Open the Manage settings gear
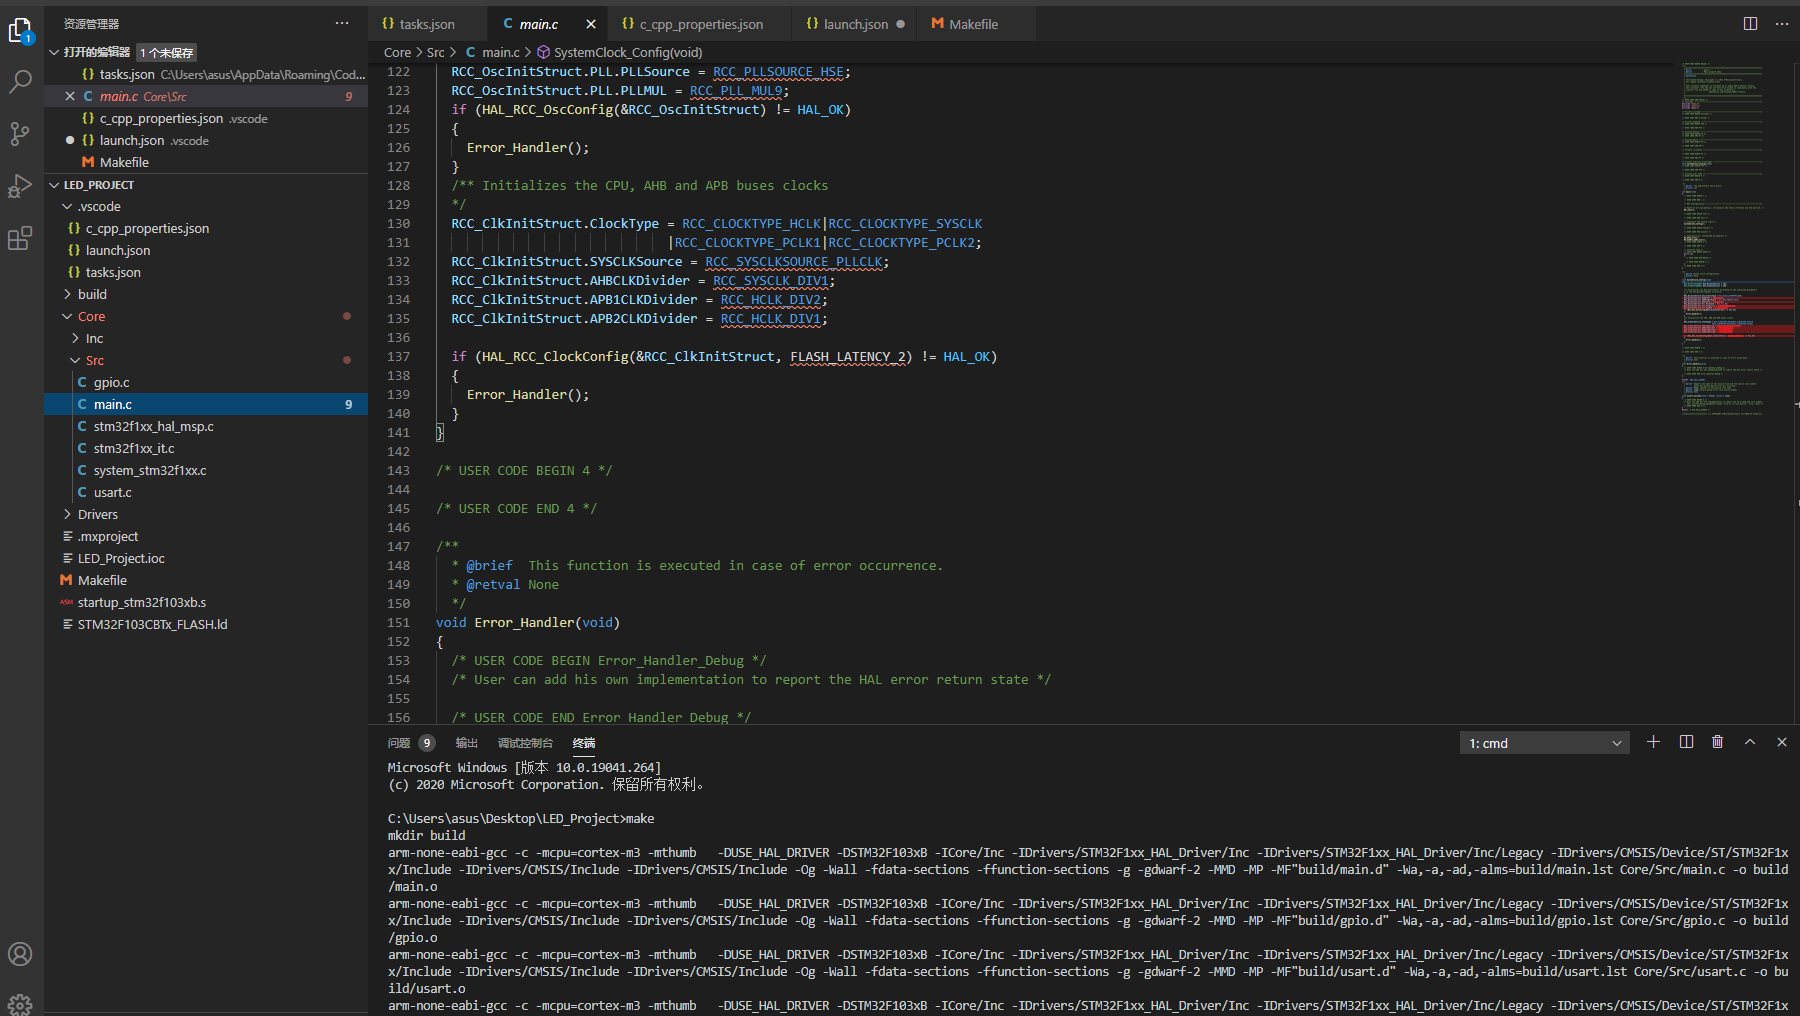The width and height of the screenshot is (1800, 1016). pos(20,1003)
